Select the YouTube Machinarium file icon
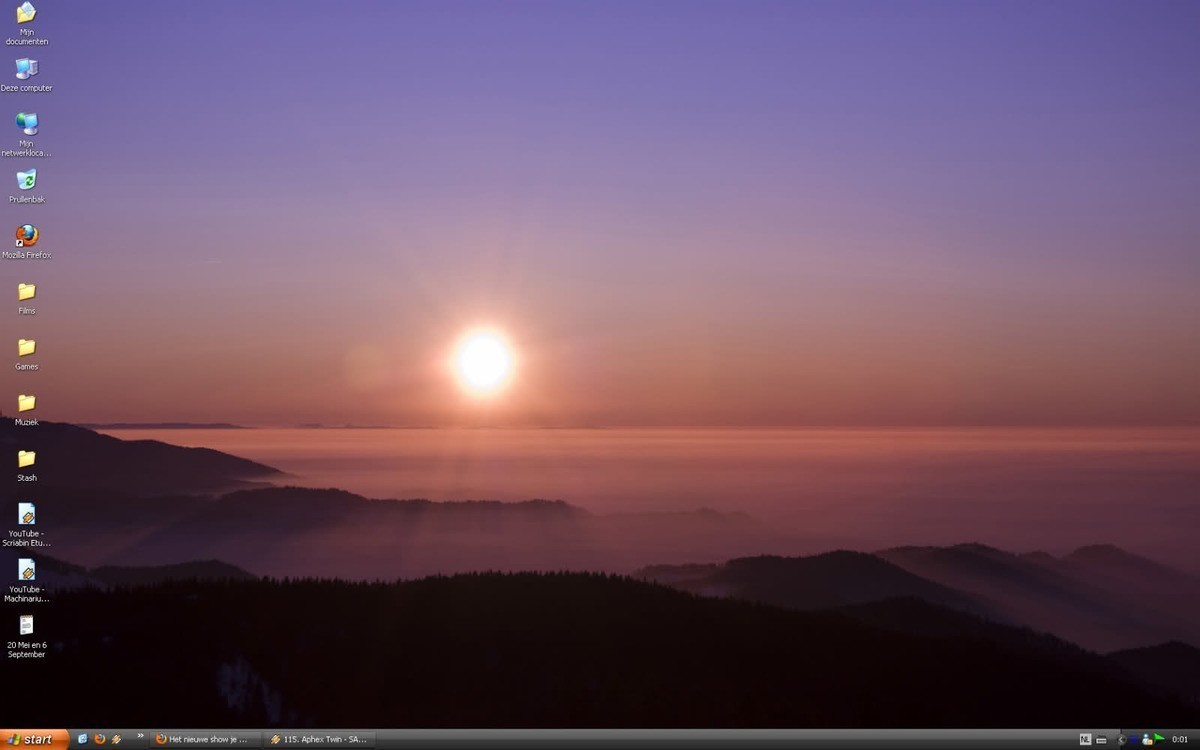 click(x=26, y=570)
